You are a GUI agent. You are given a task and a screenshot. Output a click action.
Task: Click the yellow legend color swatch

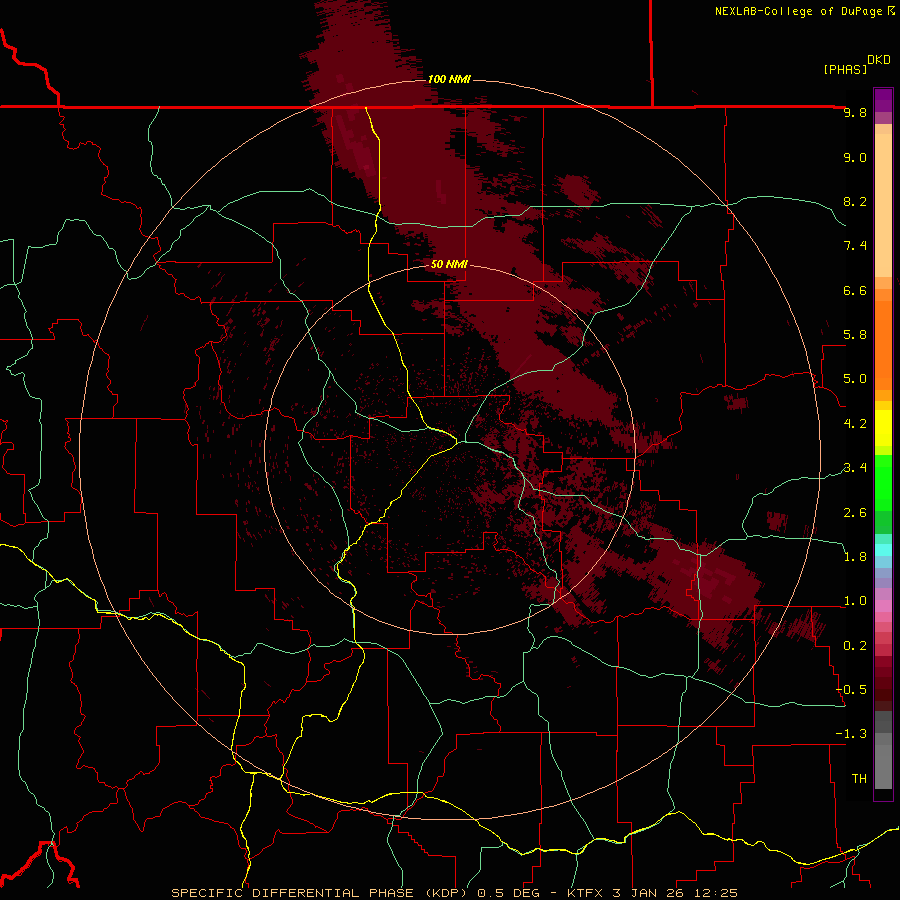pyautogui.click(x=883, y=428)
